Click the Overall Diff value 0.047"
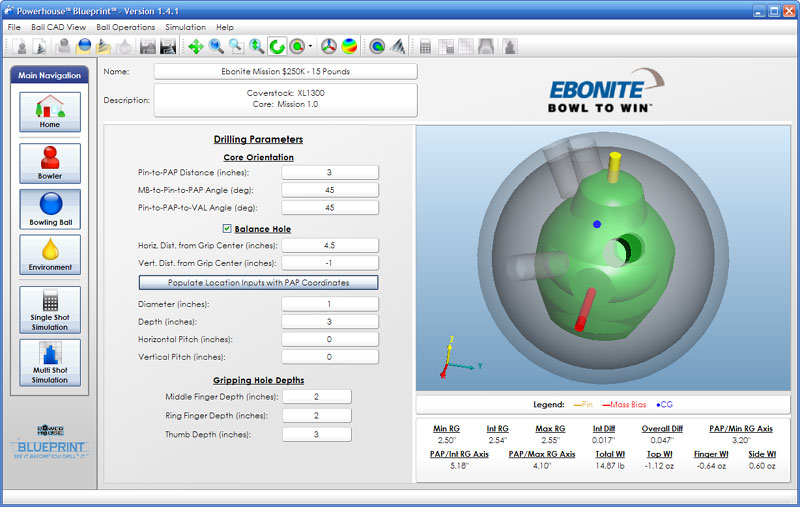This screenshot has width=800, height=507. (x=662, y=440)
